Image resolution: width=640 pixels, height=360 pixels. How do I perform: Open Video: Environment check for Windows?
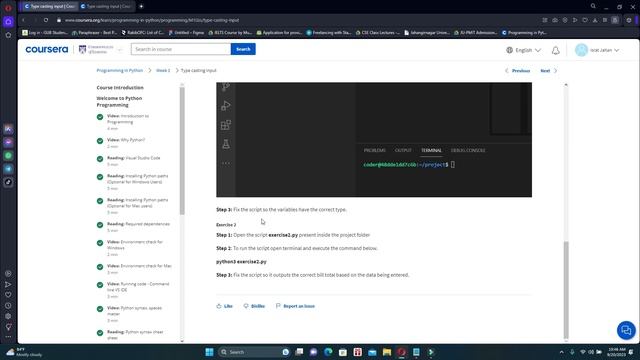pyautogui.click(x=135, y=245)
